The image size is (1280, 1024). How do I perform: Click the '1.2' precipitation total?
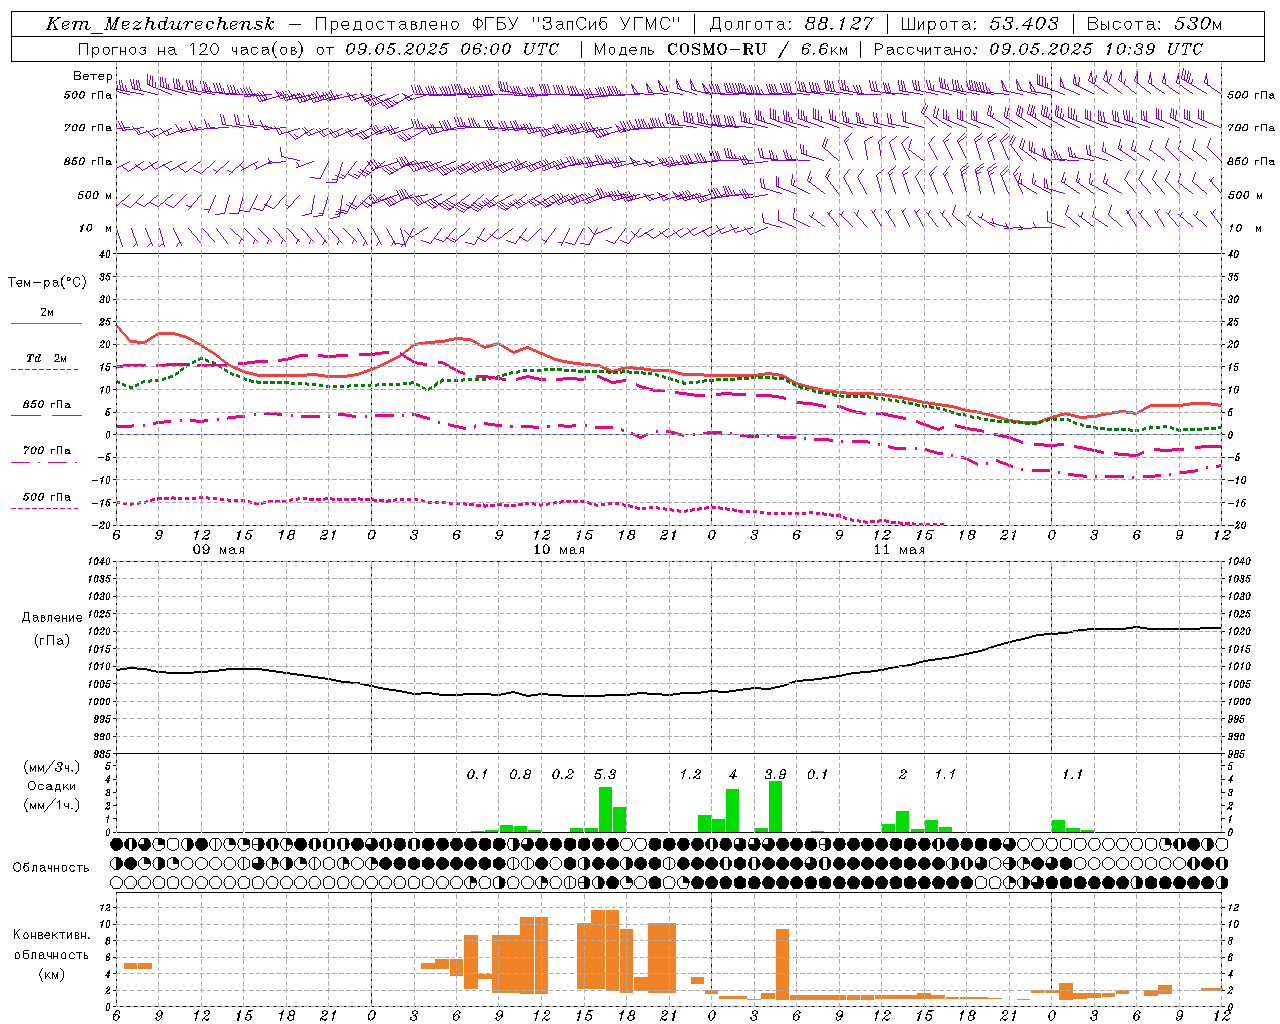[690, 774]
